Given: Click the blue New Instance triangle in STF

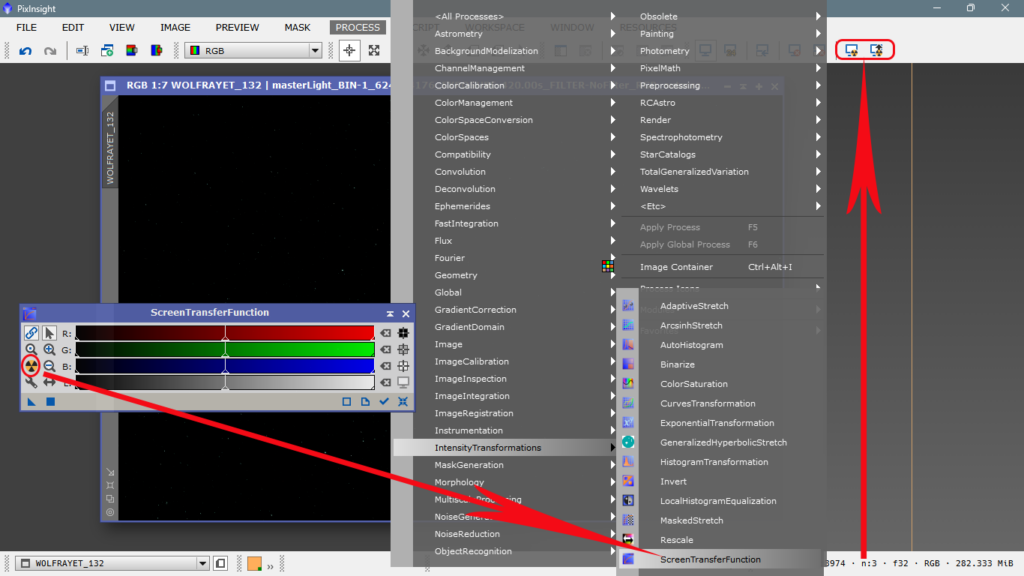Looking at the screenshot, I should pos(31,402).
